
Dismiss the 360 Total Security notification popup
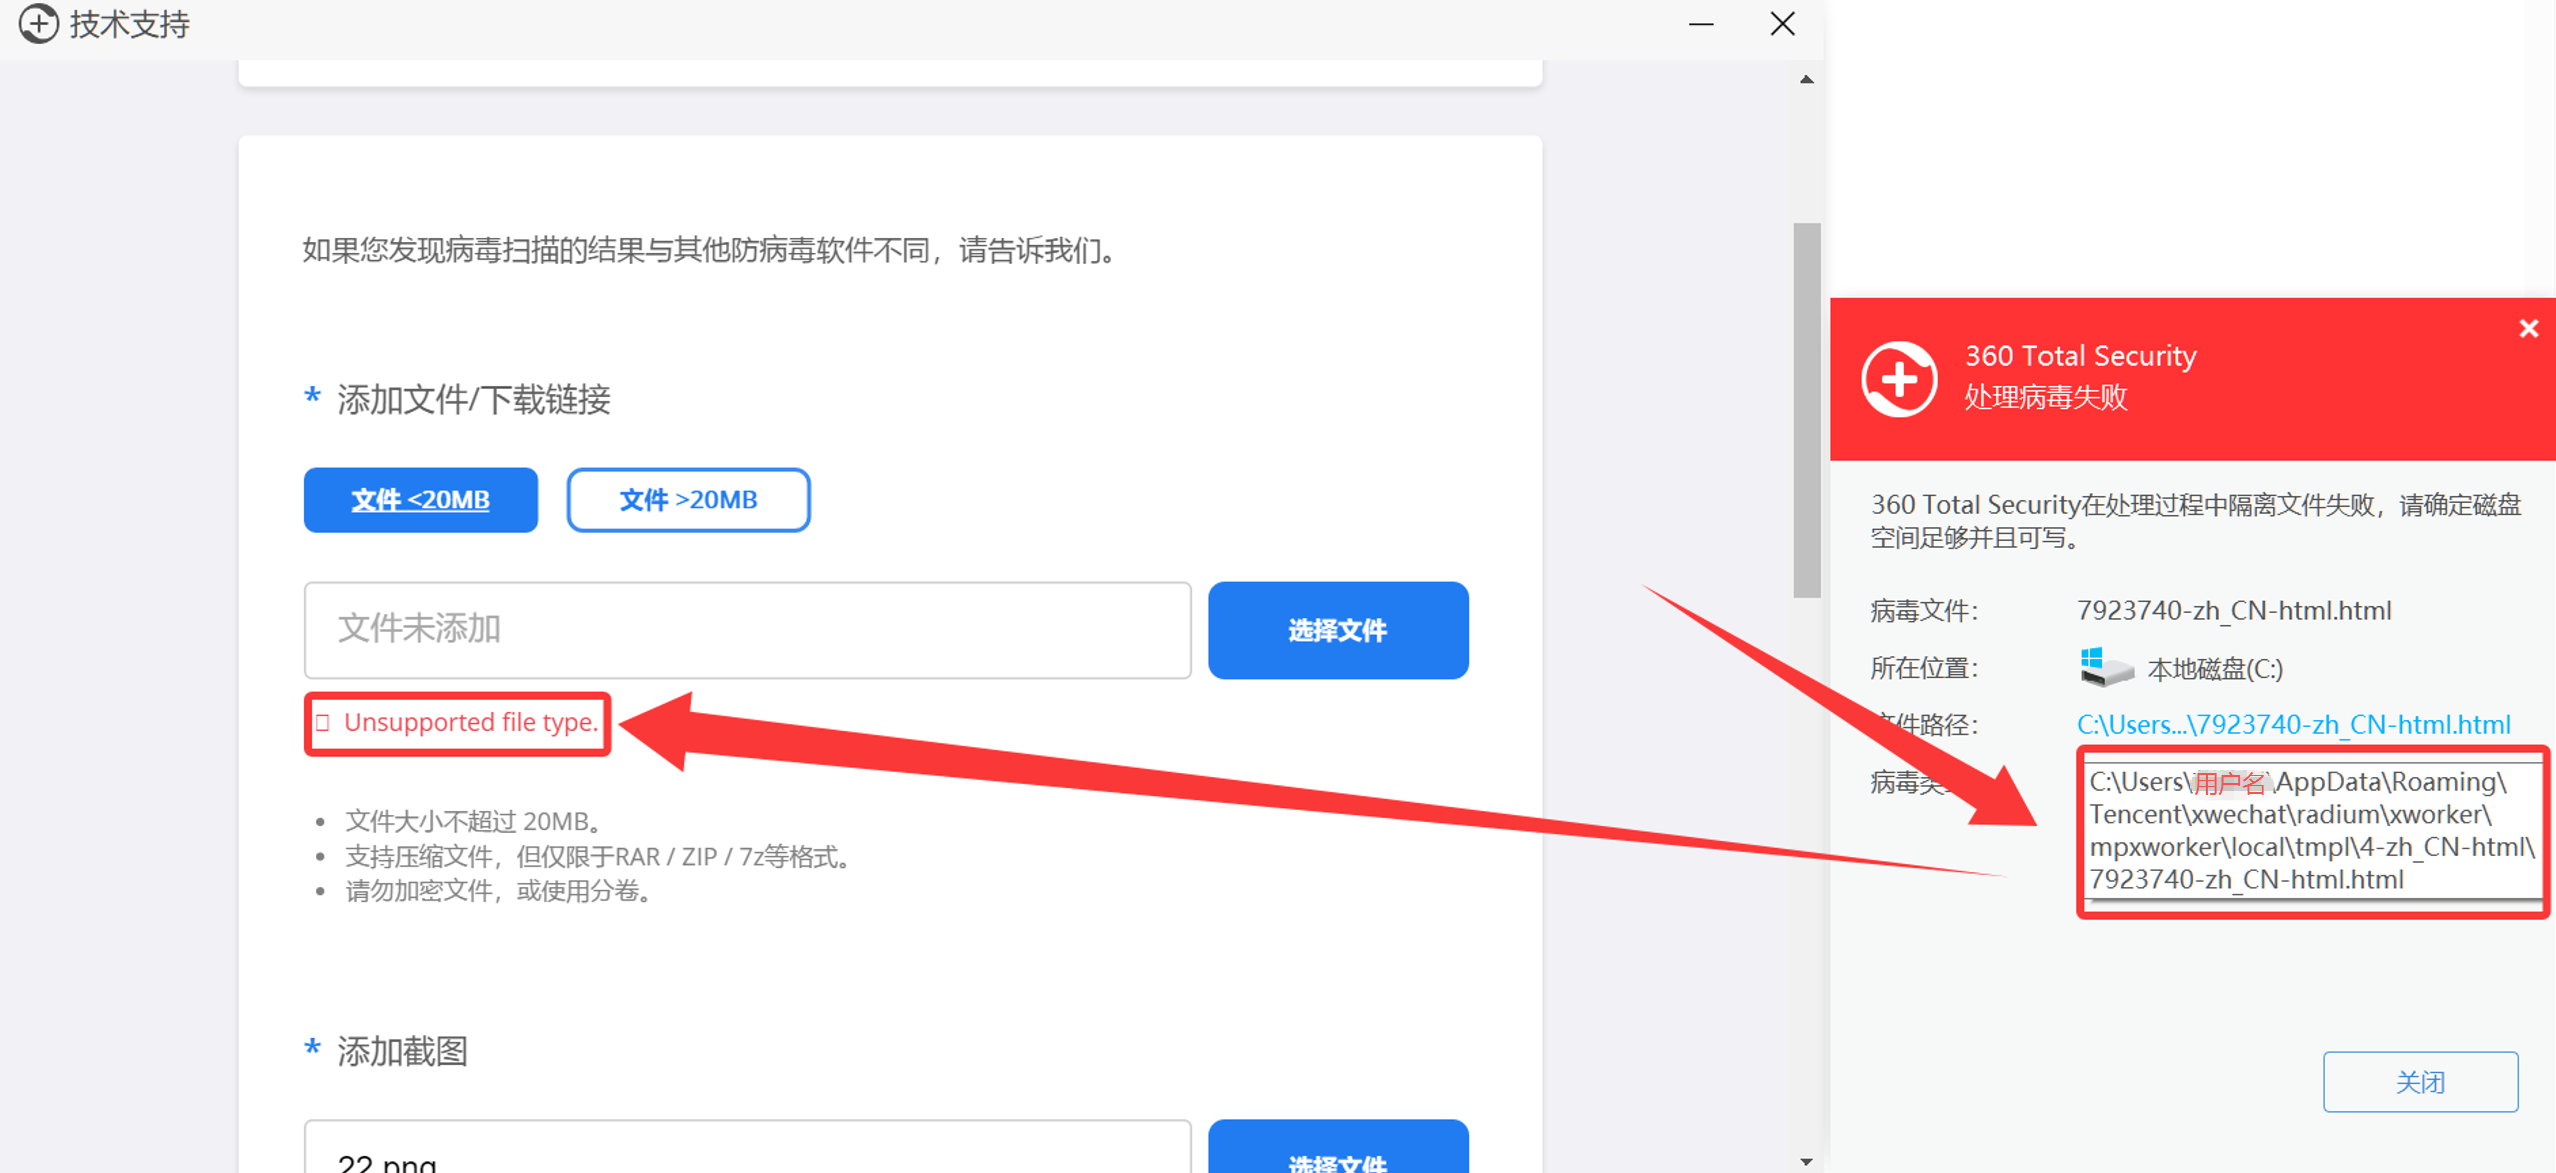tap(2529, 328)
